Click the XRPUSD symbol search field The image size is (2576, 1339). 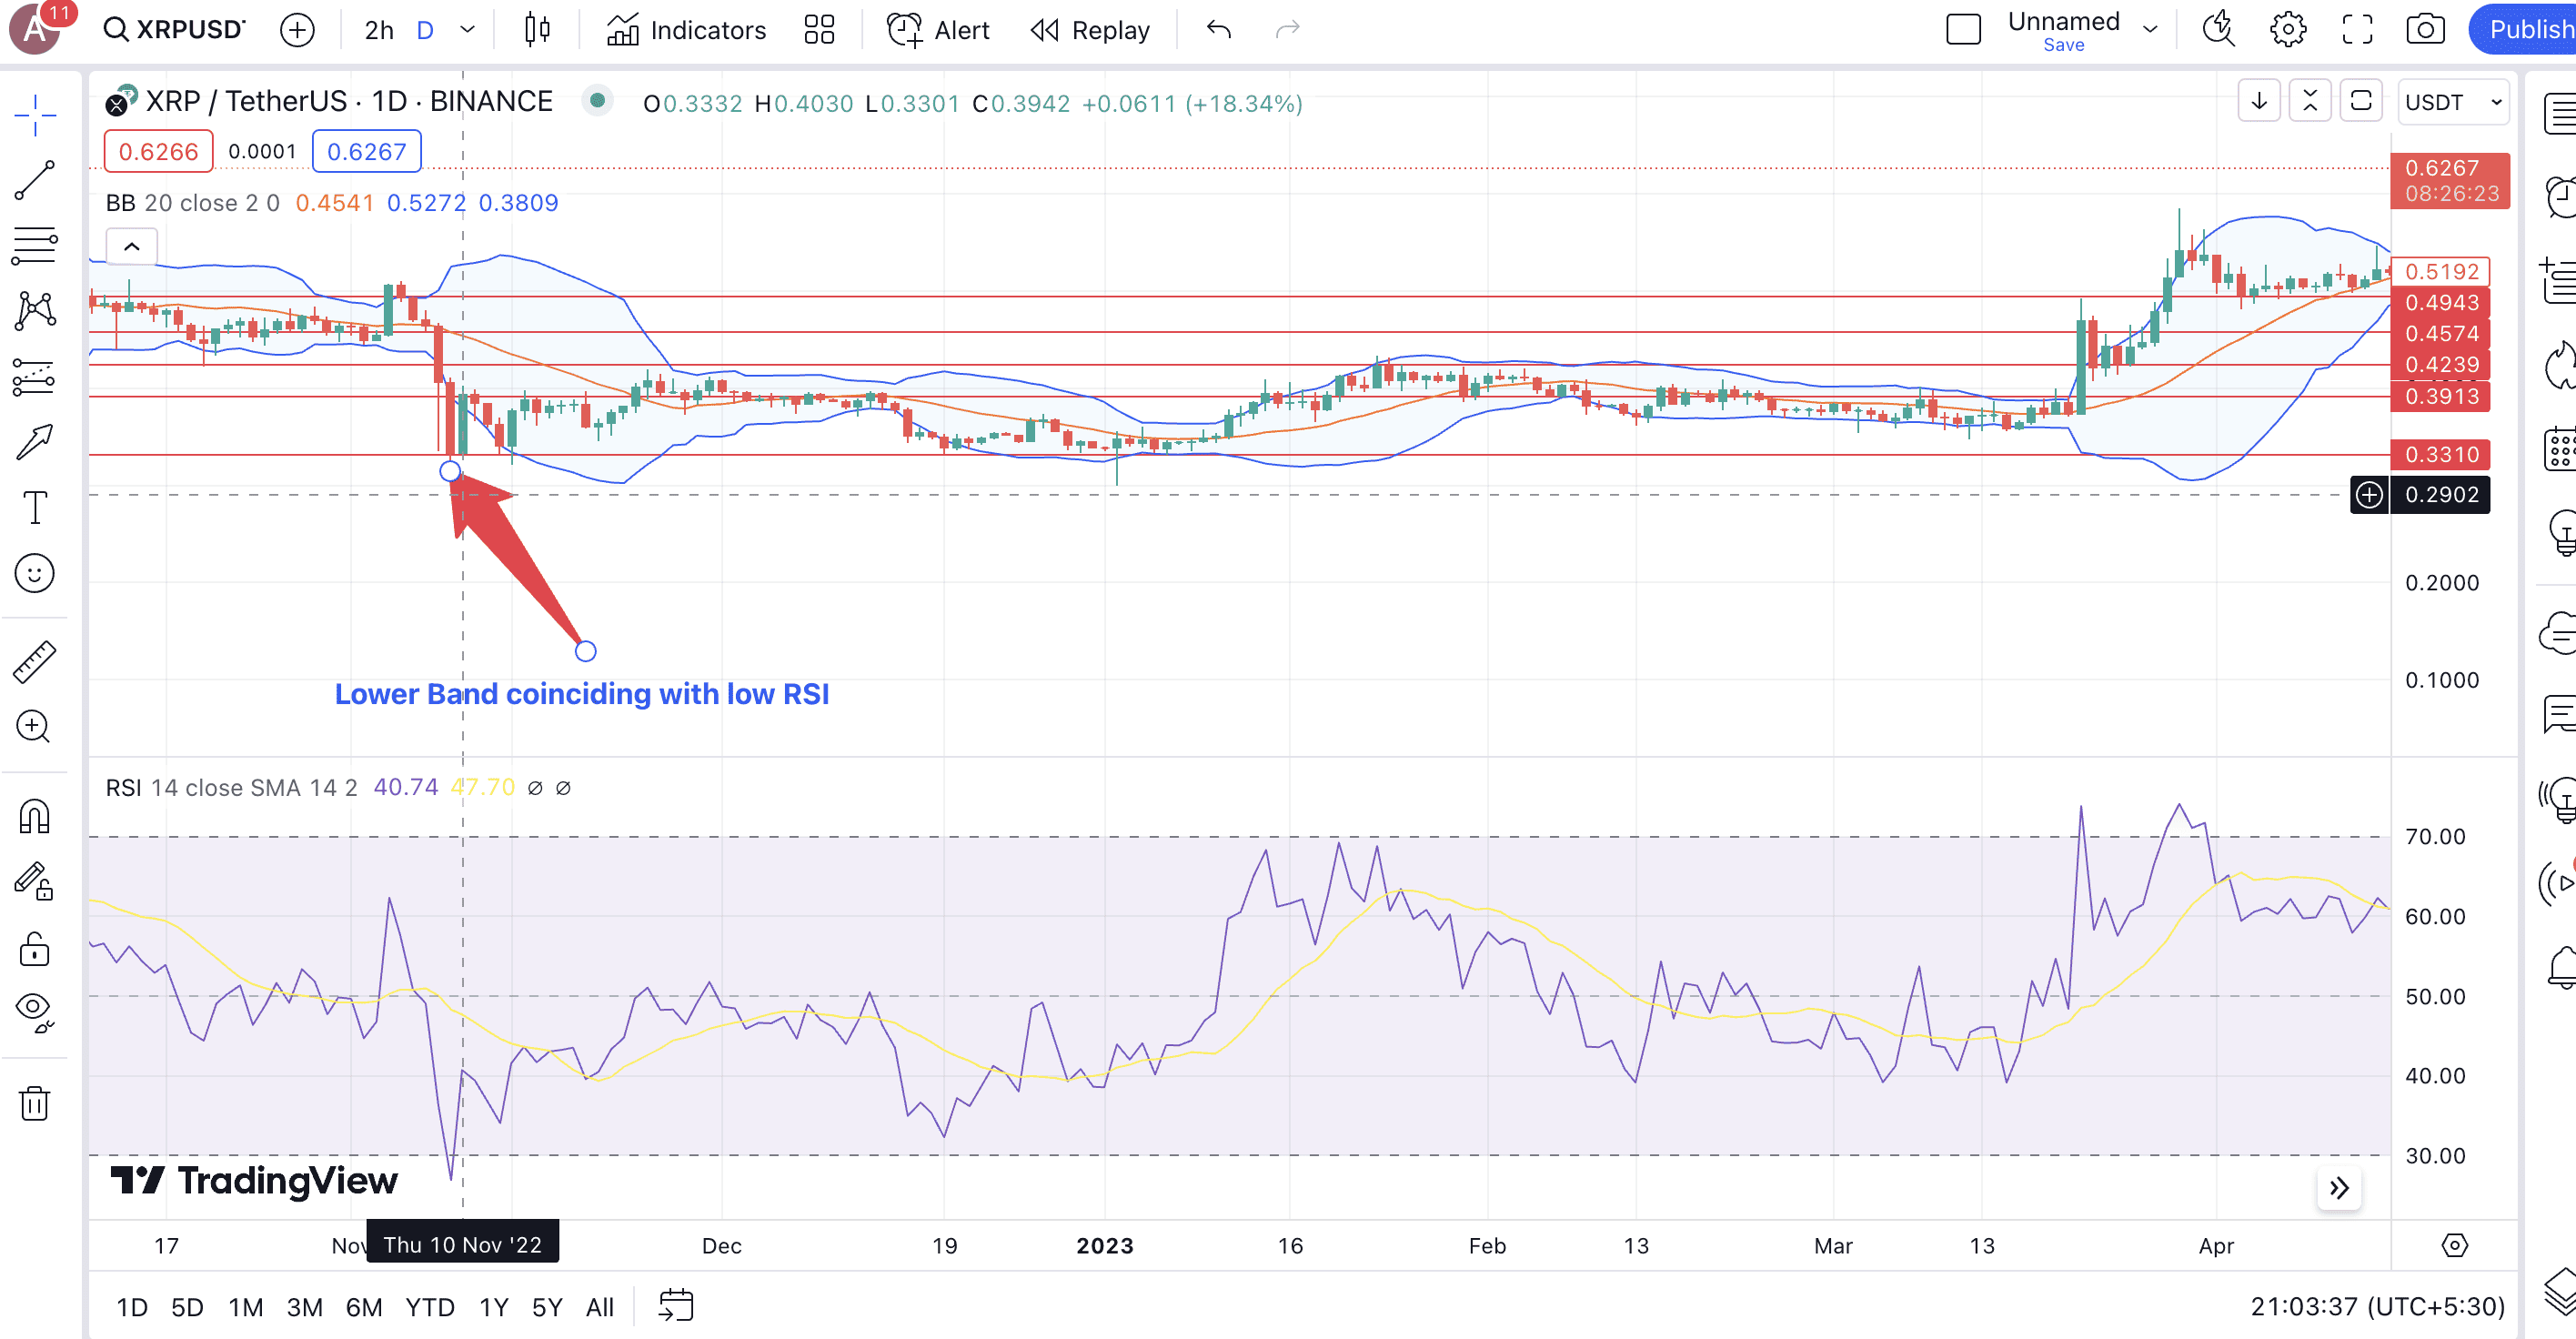[175, 30]
